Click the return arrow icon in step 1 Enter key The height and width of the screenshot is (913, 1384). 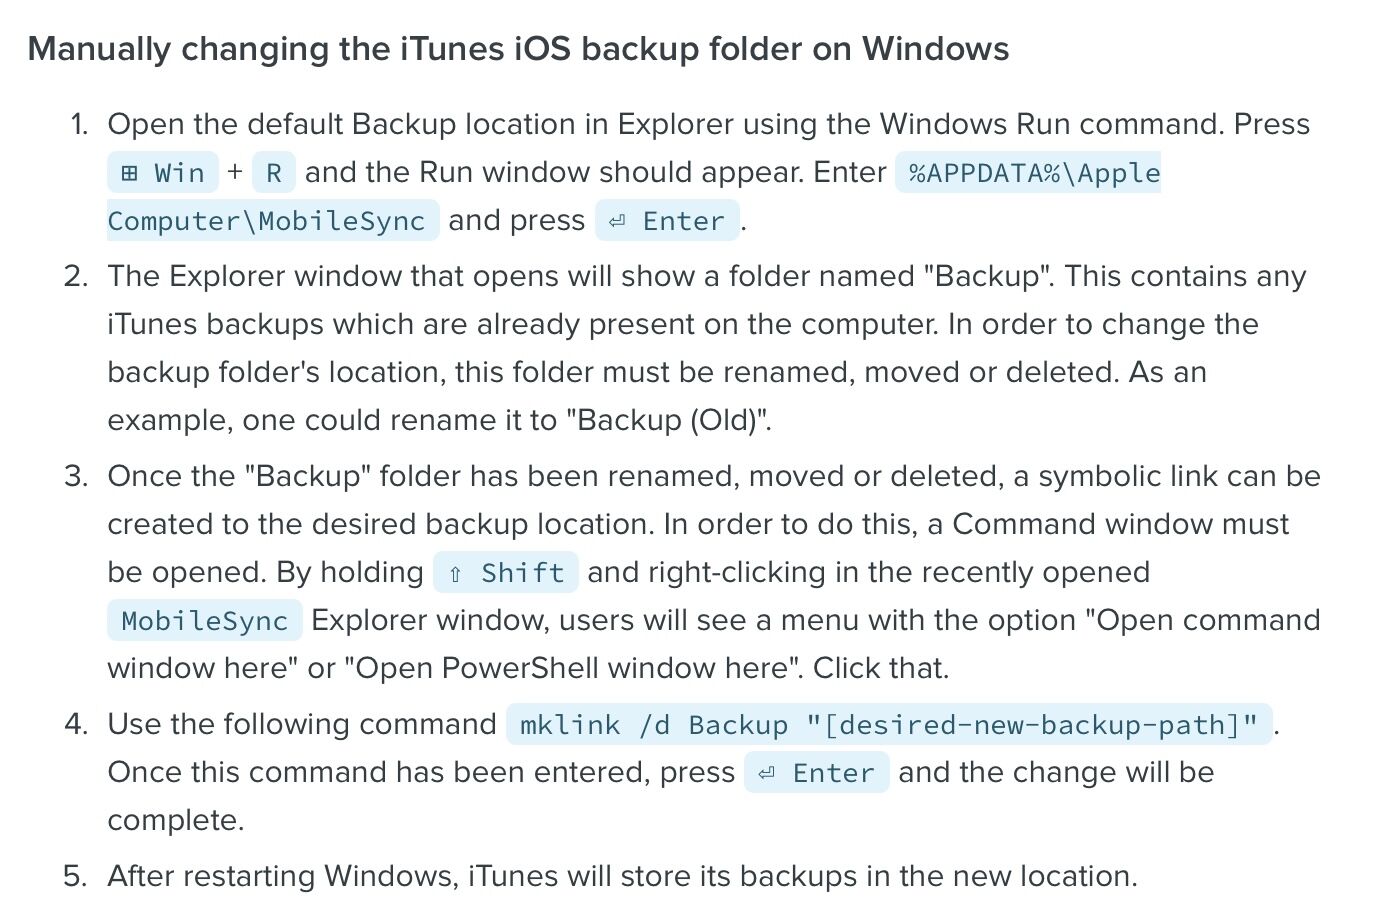pos(617,221)
